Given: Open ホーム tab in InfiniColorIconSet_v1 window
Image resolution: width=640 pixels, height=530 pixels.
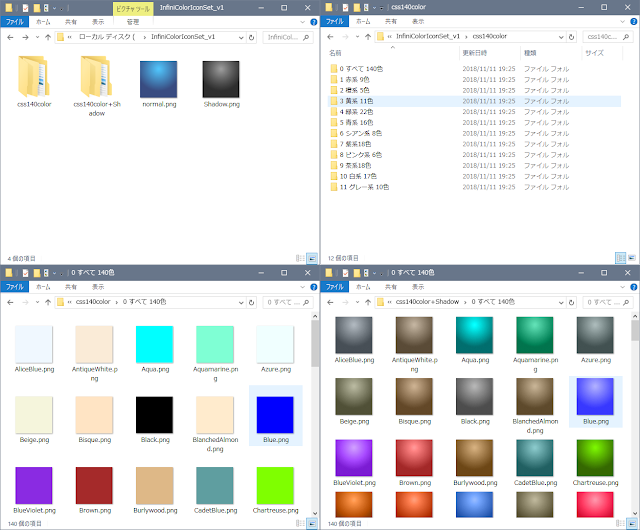Looking at the screenshot, I should [x=43, y=22].
